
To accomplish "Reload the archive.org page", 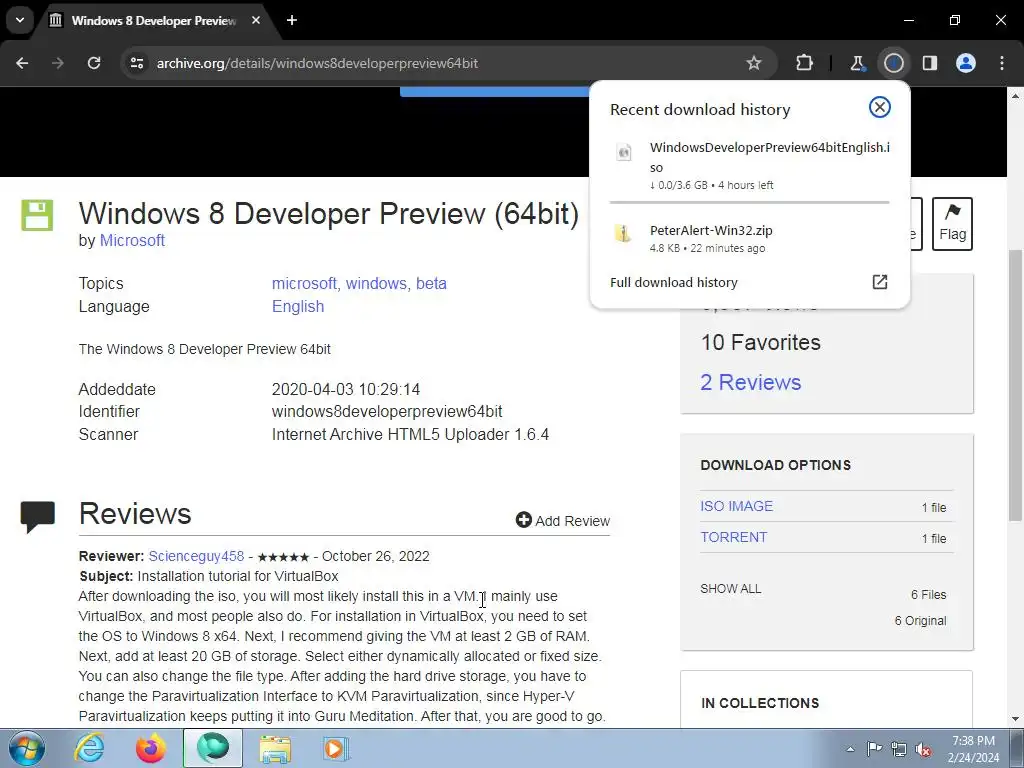I will pos(94,63).
